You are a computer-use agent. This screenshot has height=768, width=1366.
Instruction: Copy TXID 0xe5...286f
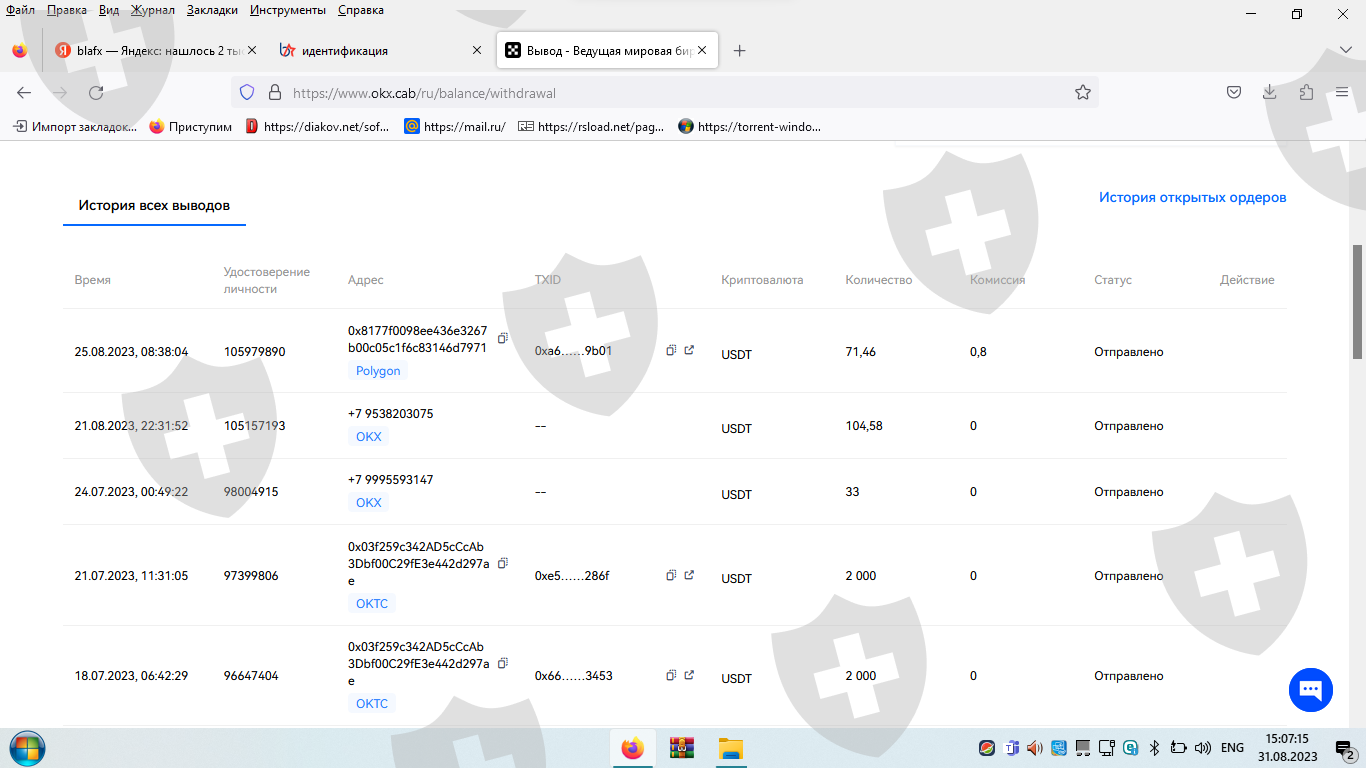(671, 576)
